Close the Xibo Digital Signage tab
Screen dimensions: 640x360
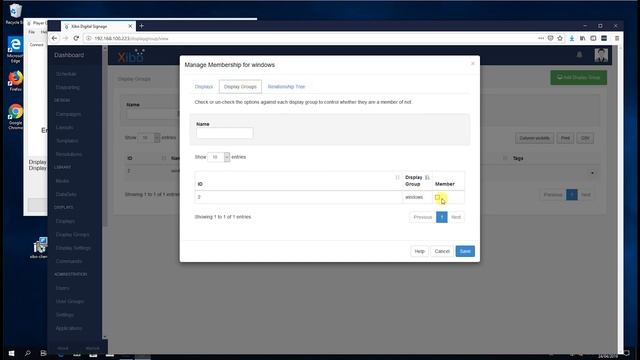[x=130, y=26]
